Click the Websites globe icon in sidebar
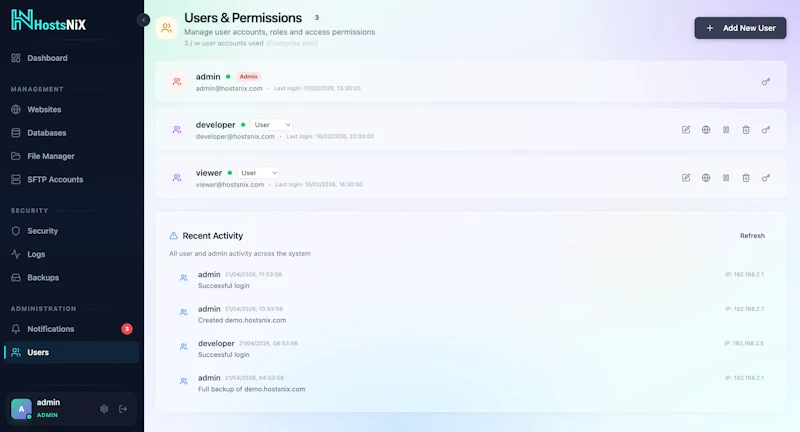 click(x=16, y=110)
